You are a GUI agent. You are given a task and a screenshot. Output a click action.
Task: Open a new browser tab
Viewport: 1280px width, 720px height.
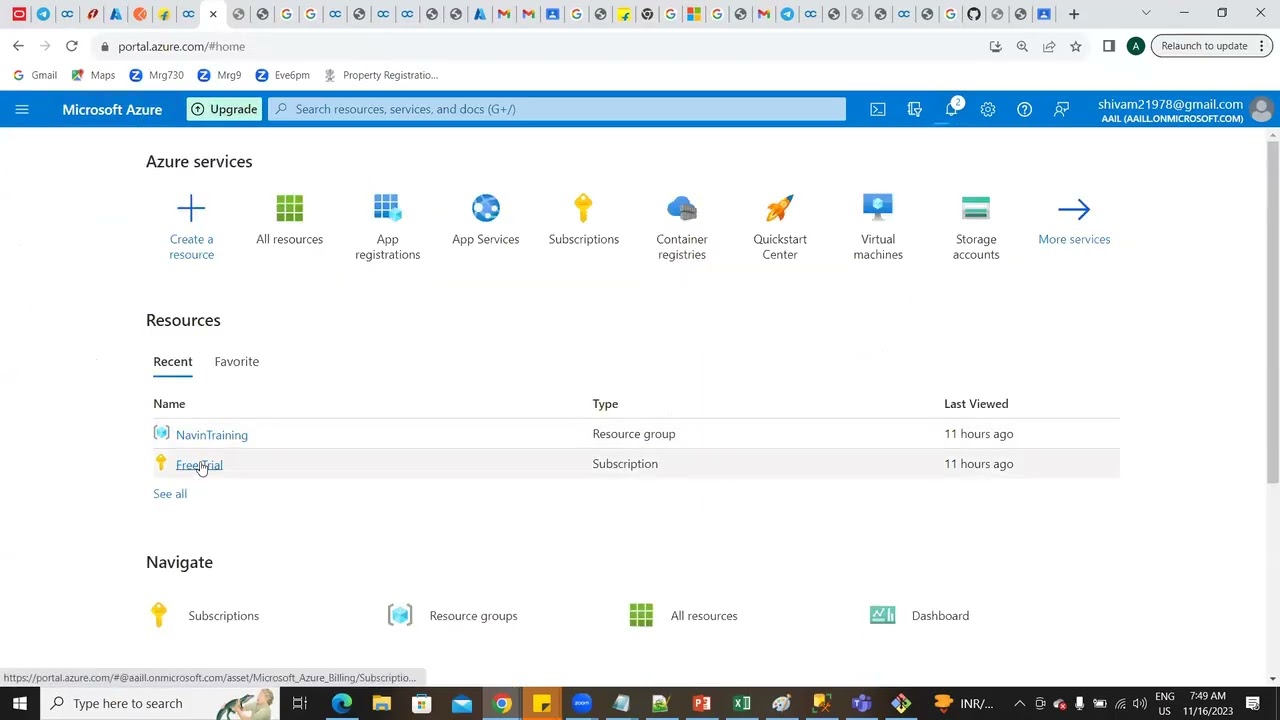point(1073,14)
